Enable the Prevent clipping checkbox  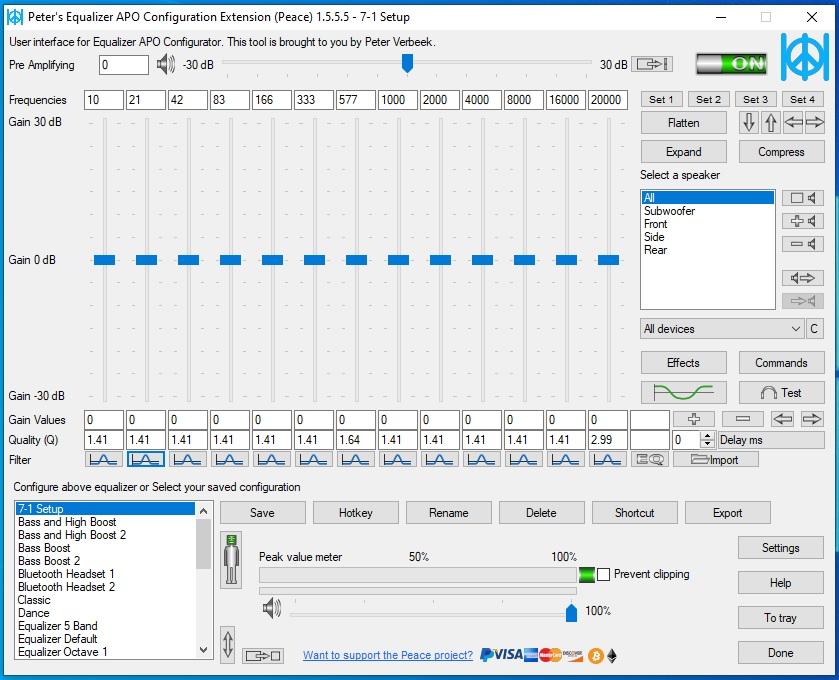[604, 575]
